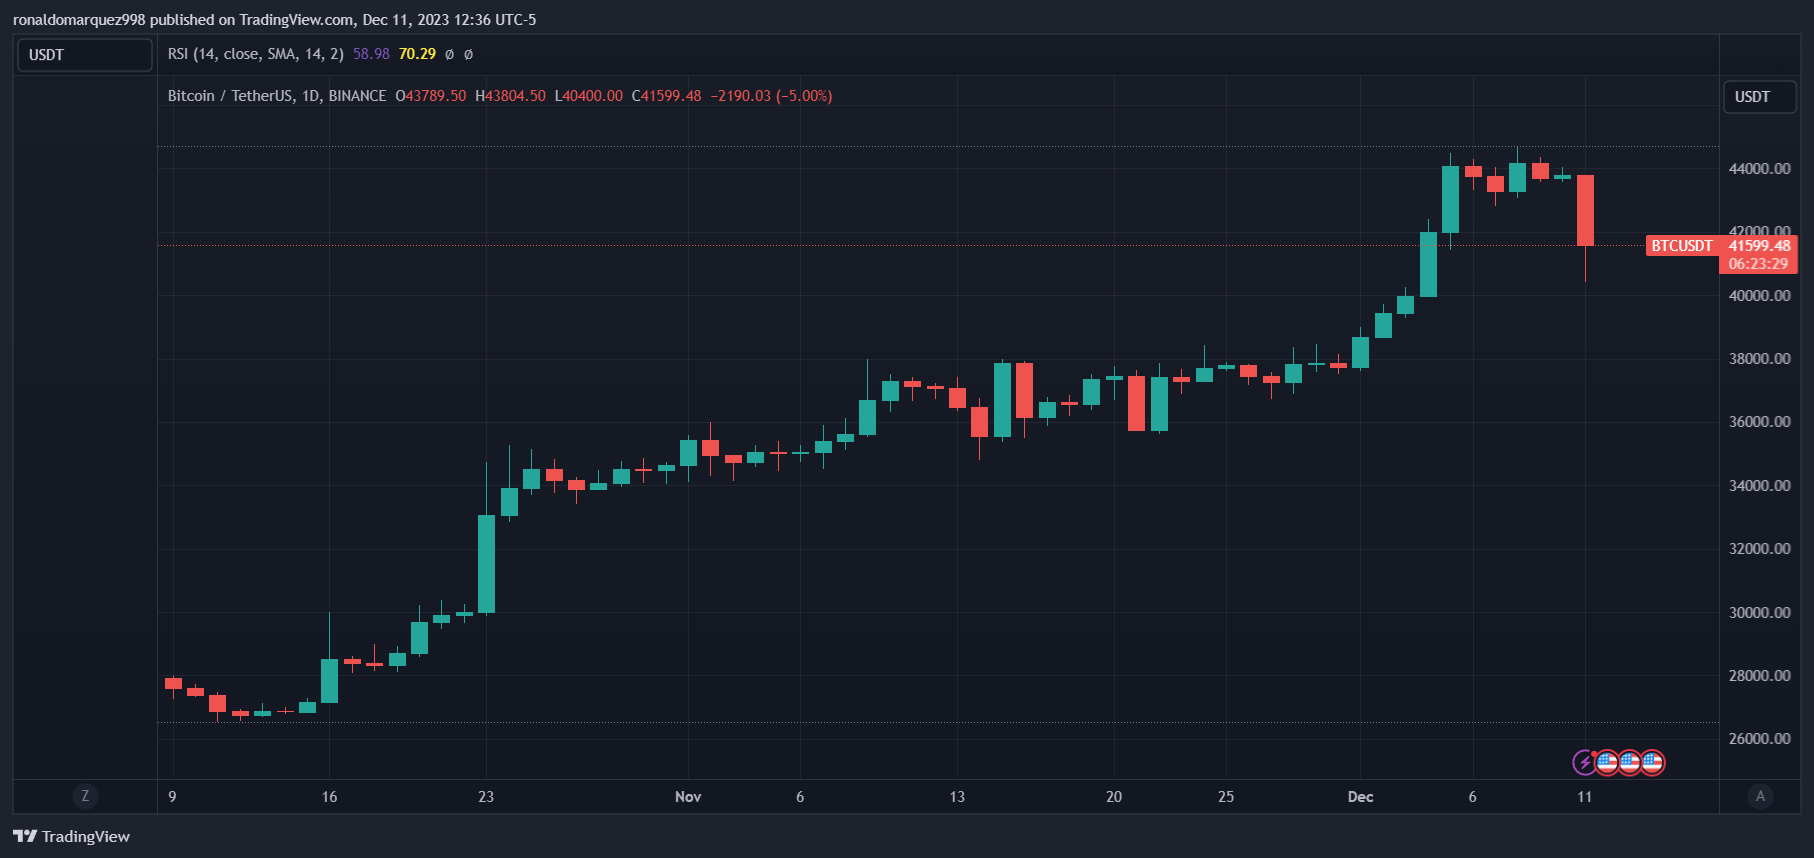
Task: Click the TradingView logo
Action: pyautogui.click(x=72, y=836)
